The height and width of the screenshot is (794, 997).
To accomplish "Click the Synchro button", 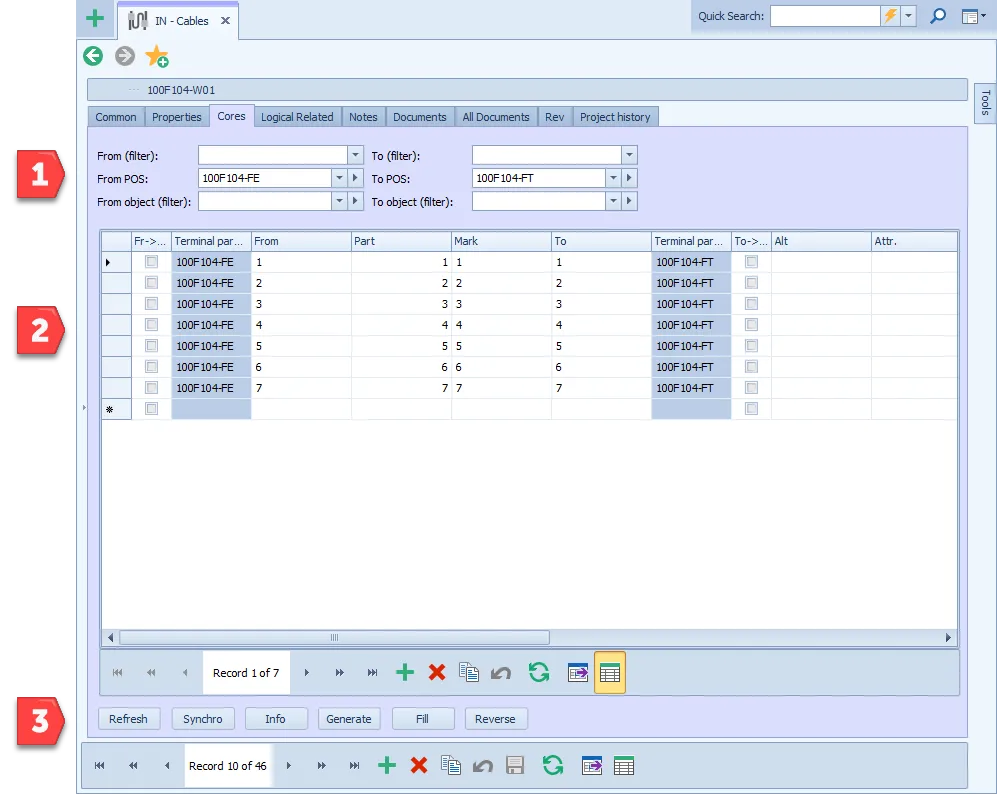I will click(x=203, y=719).
